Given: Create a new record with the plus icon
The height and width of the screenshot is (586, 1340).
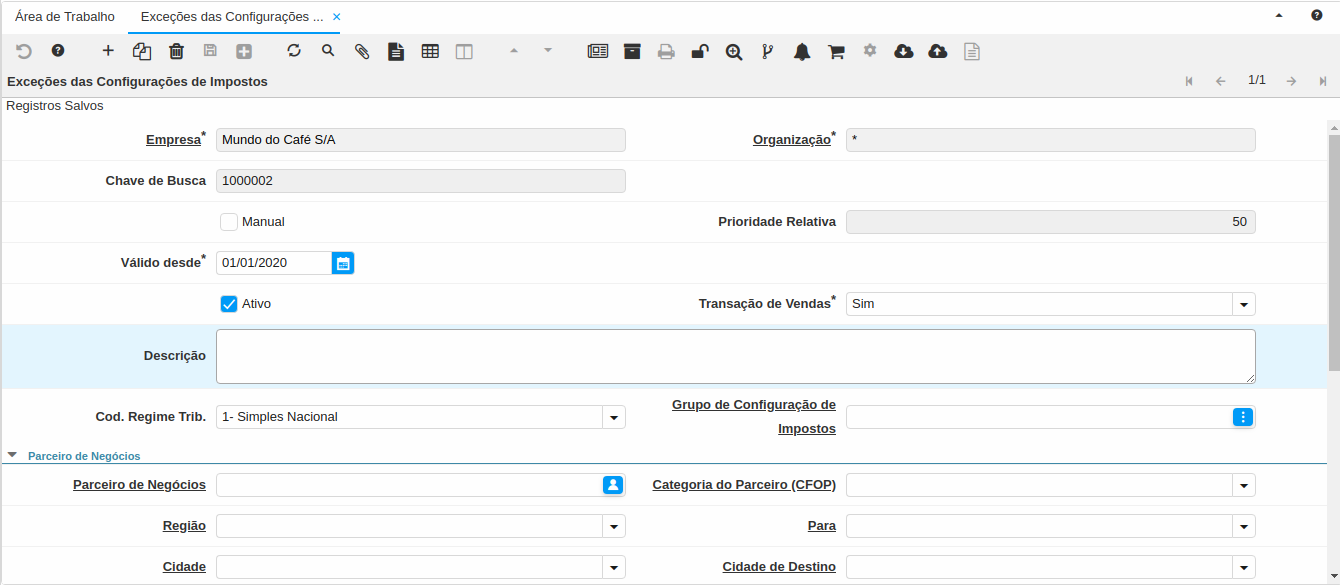Looking at the screenshot, I should (x=108, y=50).
